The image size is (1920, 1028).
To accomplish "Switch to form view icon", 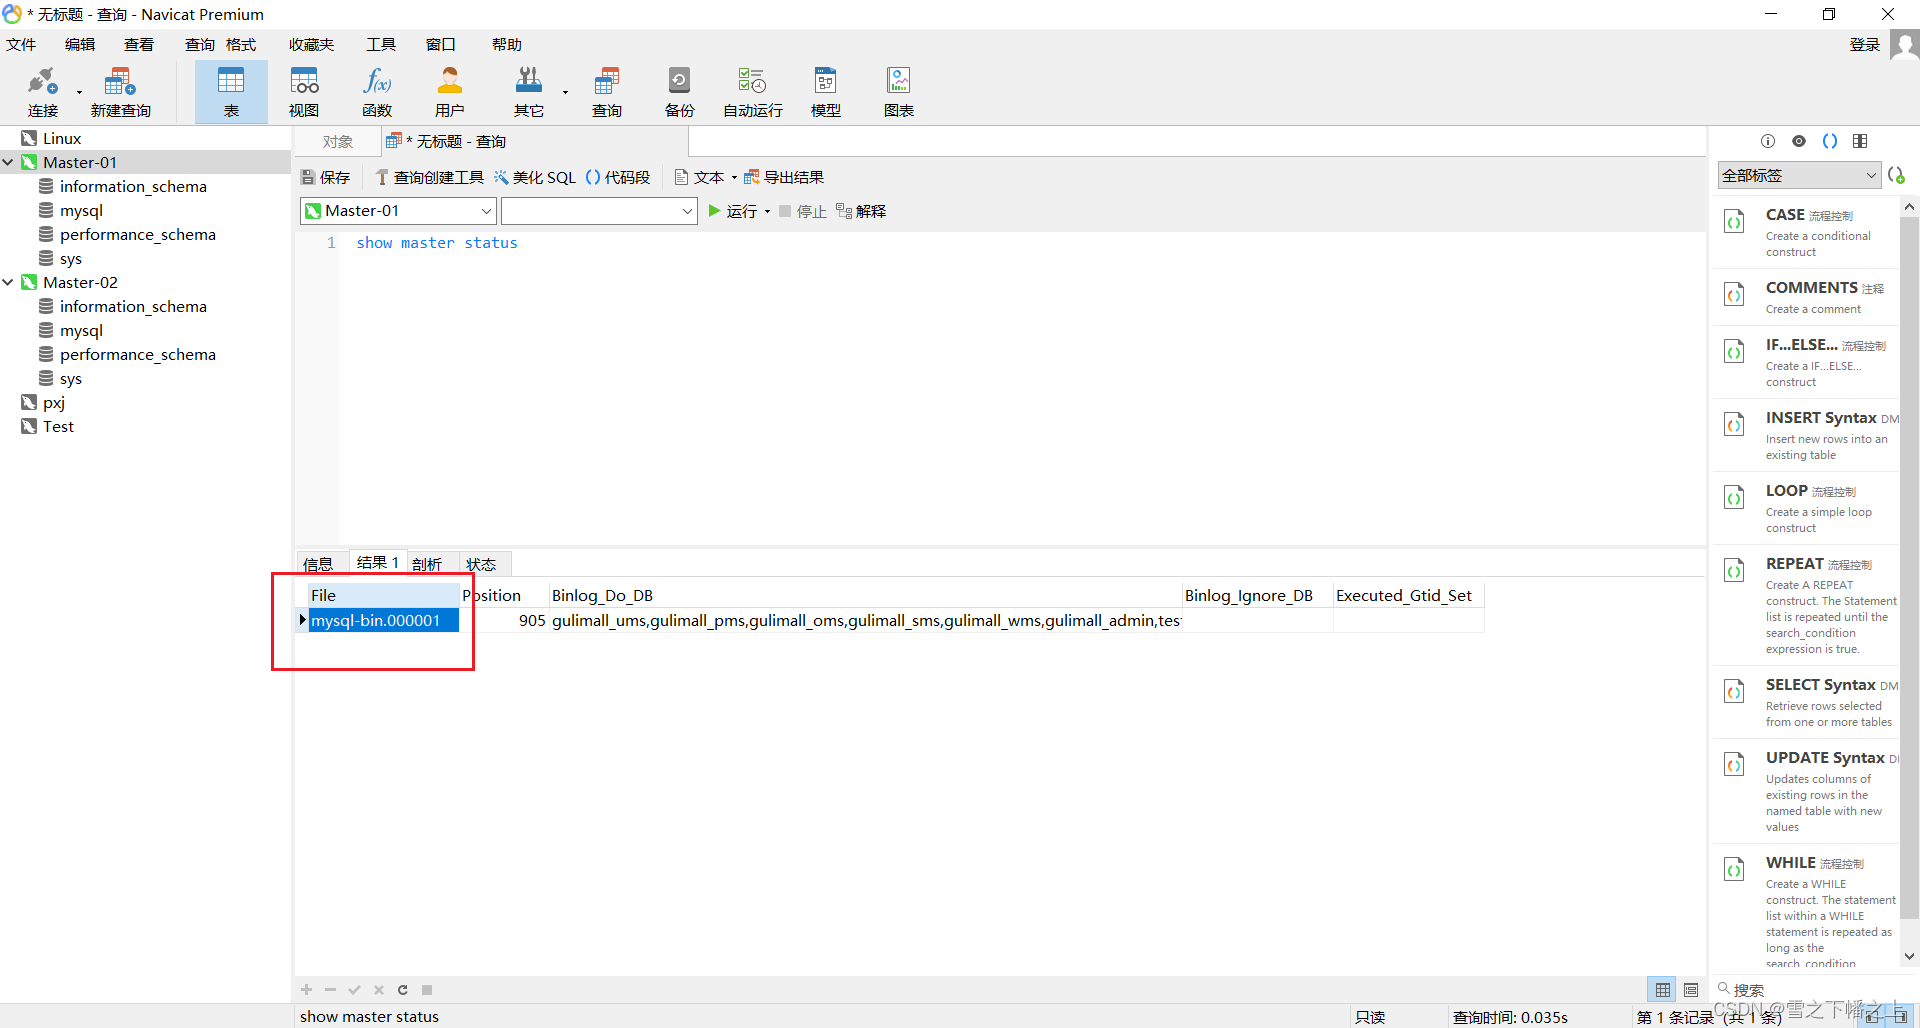I will click(1691, 990).
